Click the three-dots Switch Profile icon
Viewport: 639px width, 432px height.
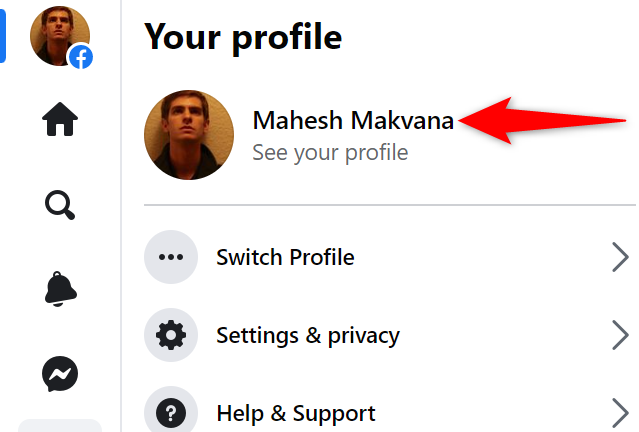click(171, 257)
